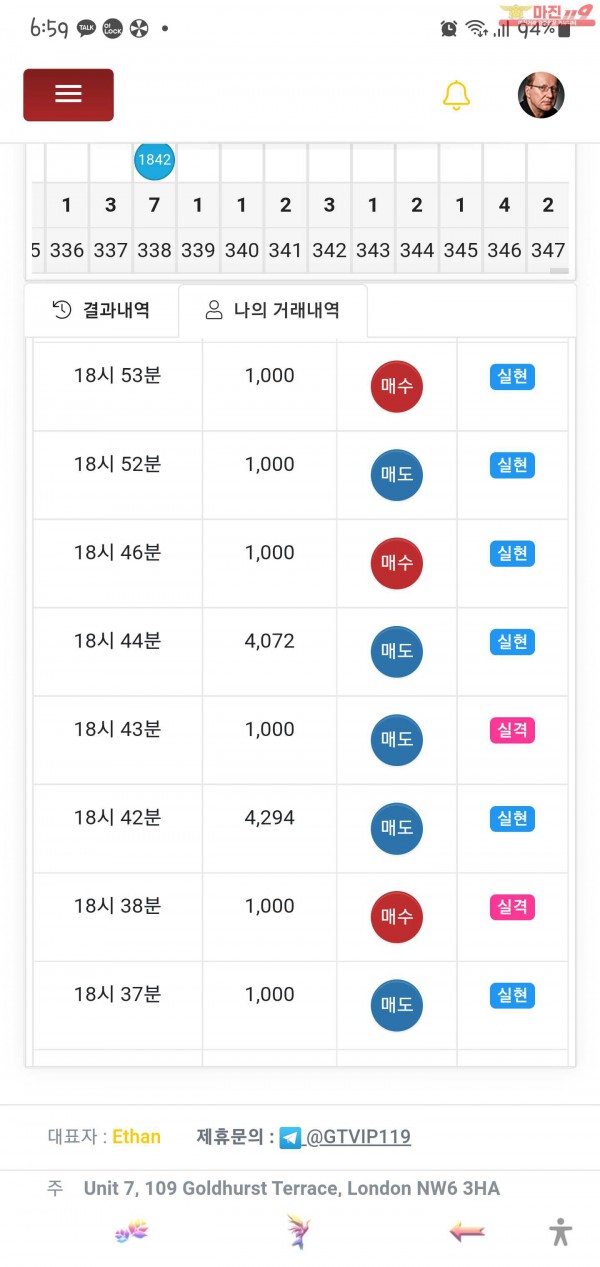Tap the yellow notification bell
600x1267 pixels.
point(456,95)
